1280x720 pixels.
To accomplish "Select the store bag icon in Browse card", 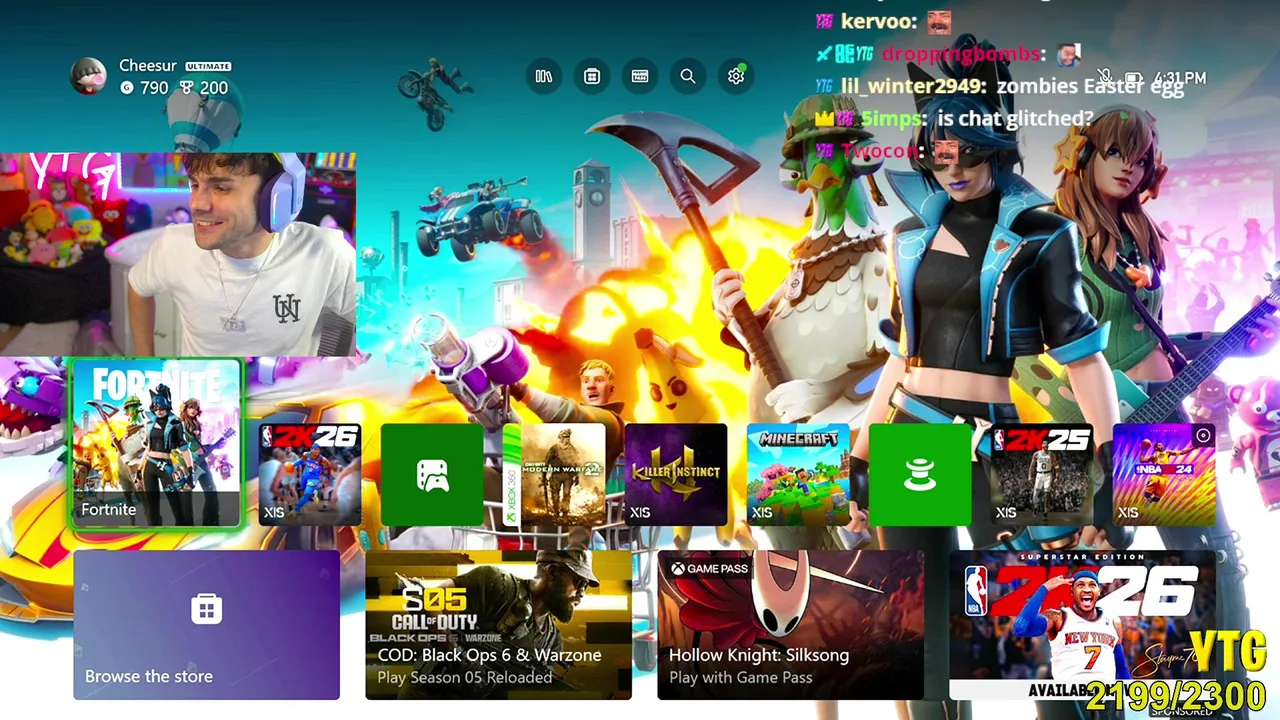I will 206,609.
